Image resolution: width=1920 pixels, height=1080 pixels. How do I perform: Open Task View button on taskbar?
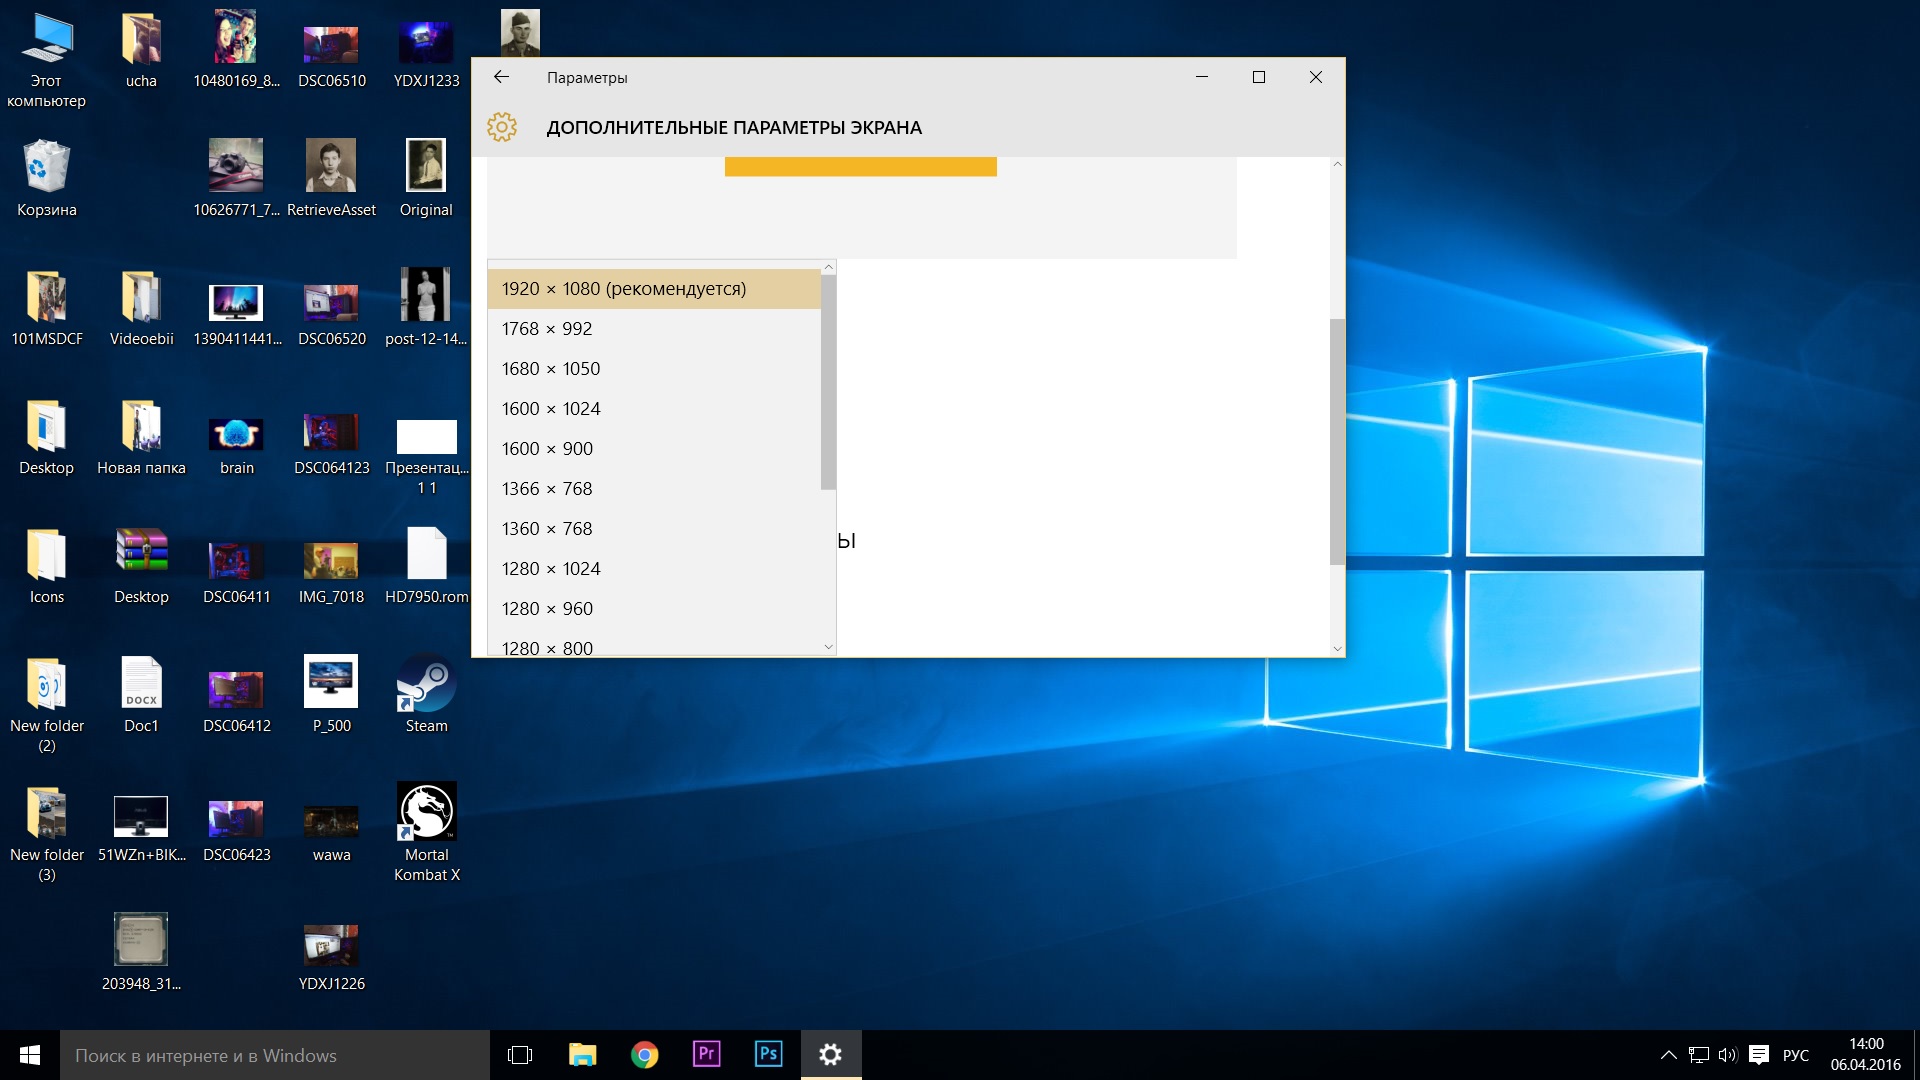pyautogui.click(x=520, y=1054)
